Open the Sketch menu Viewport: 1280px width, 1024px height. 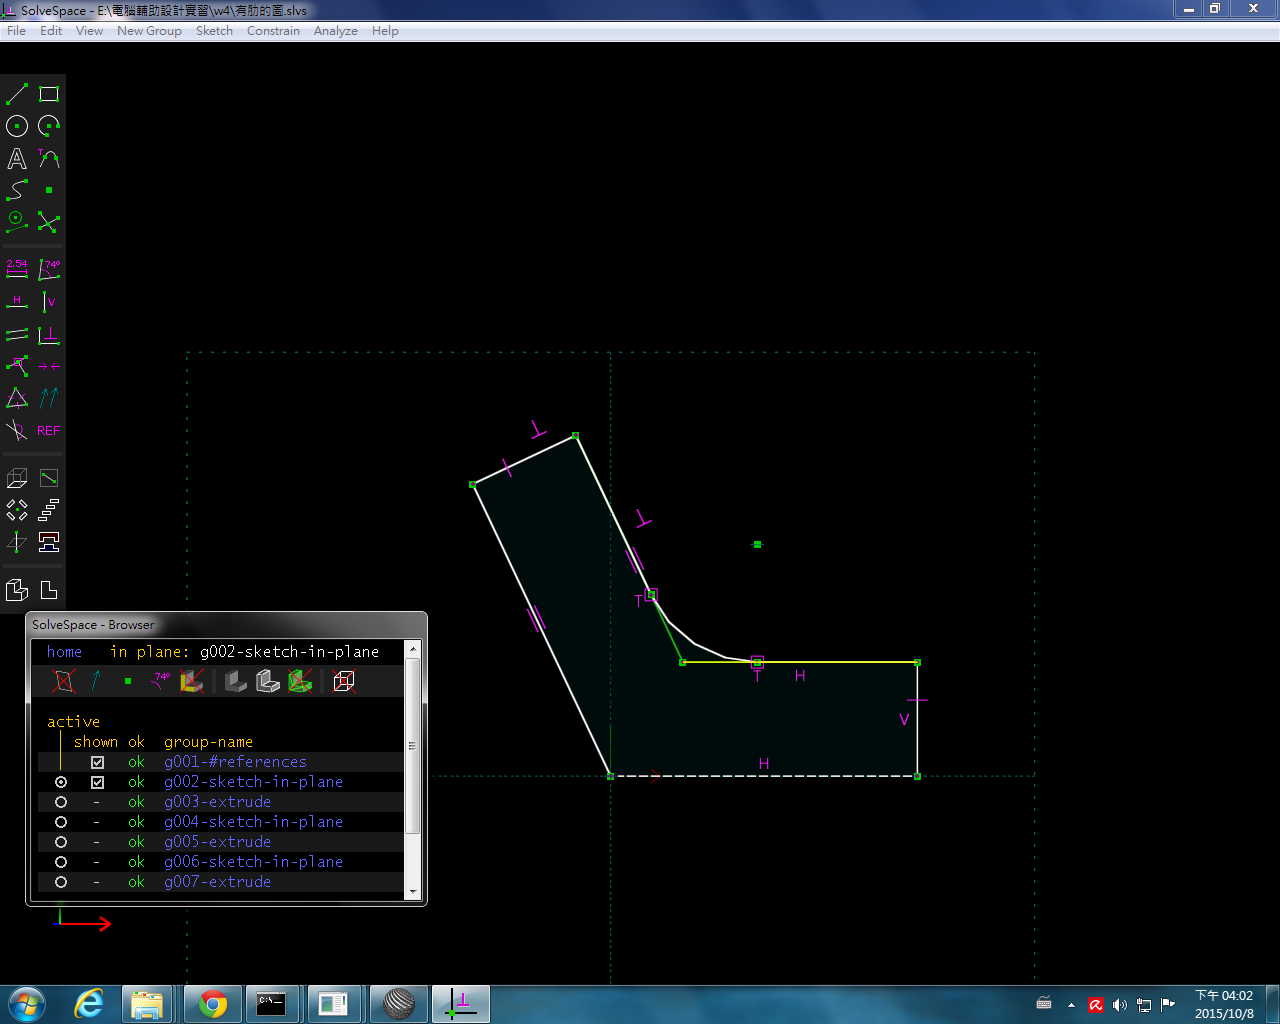(x=214, y=31)
